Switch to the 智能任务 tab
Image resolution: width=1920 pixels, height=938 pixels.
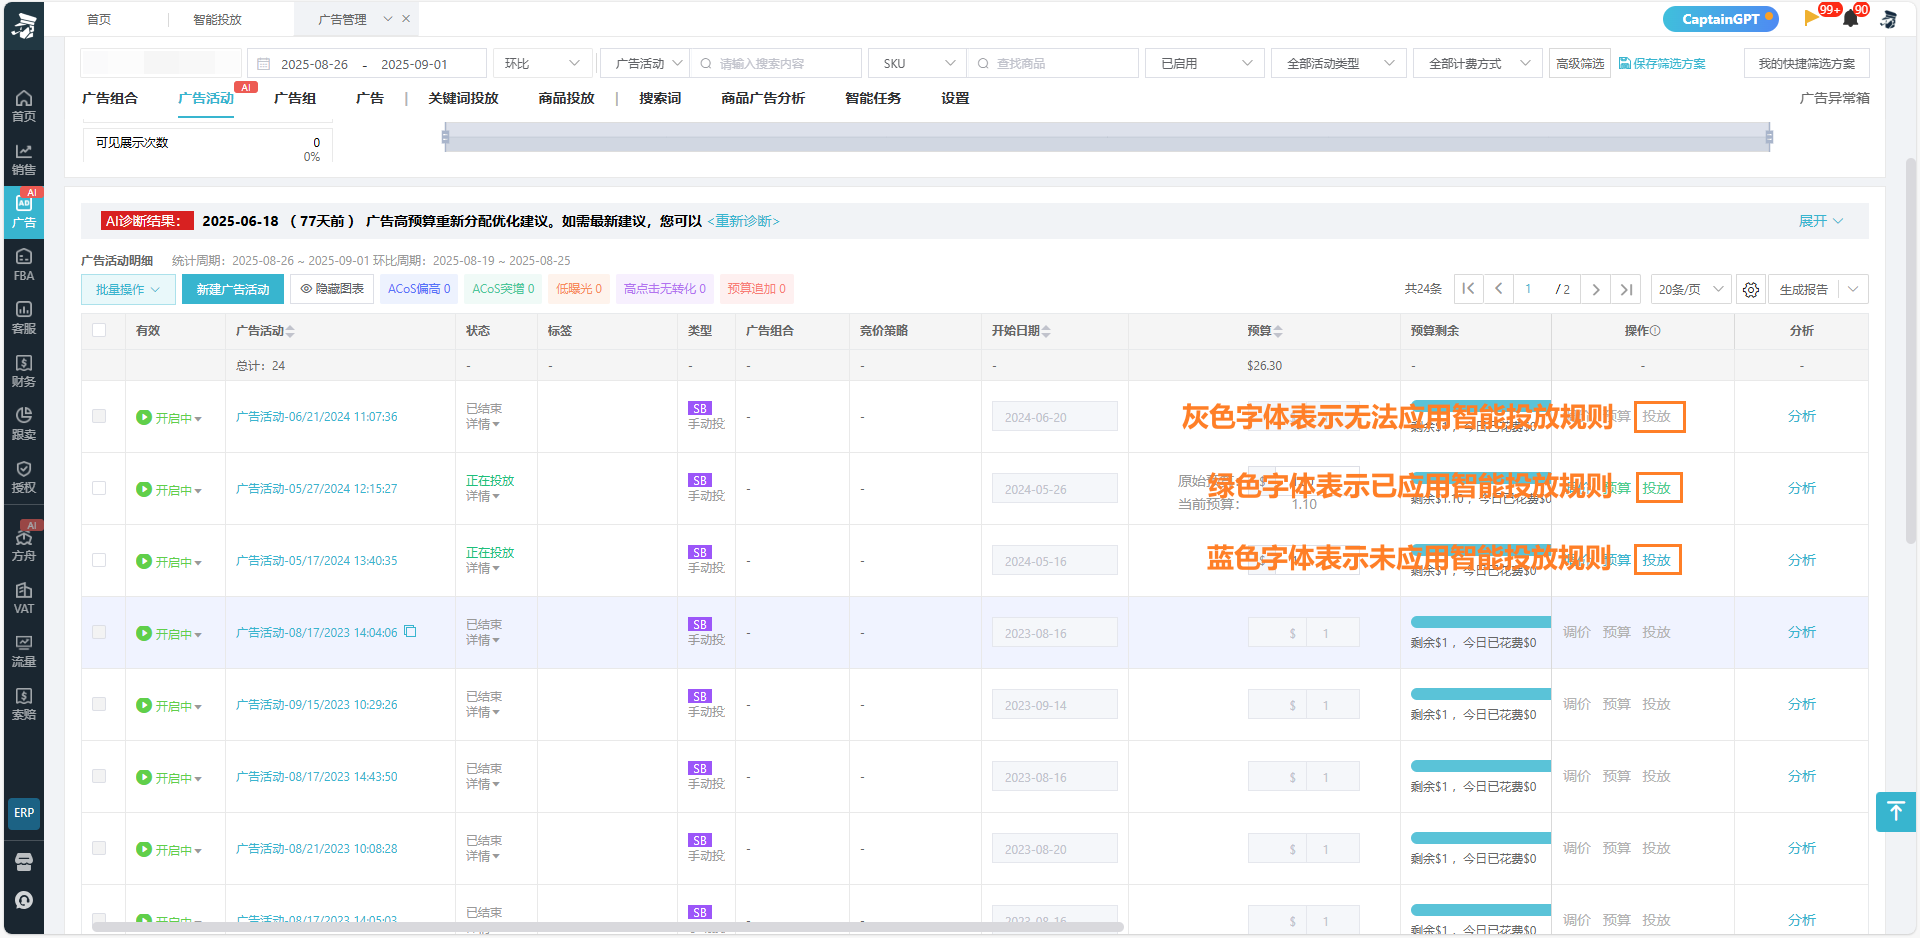(x=873, y=98)
